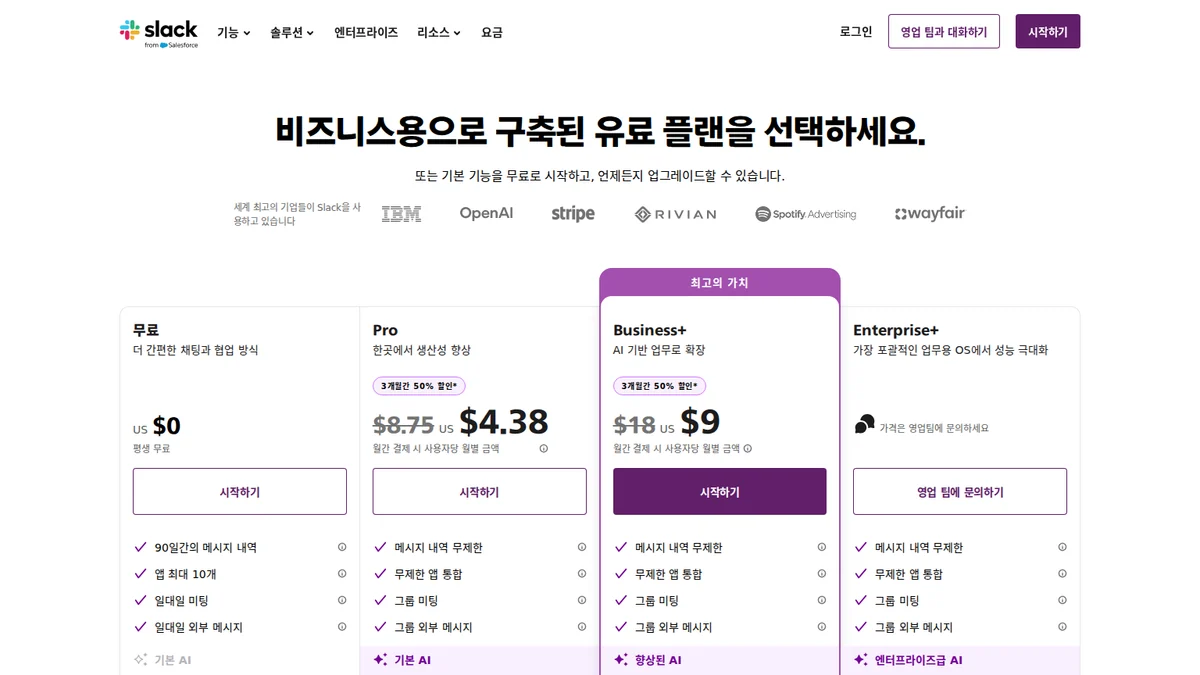Open Pro 무제한 앱 통합 info icon

click(582, 574)
